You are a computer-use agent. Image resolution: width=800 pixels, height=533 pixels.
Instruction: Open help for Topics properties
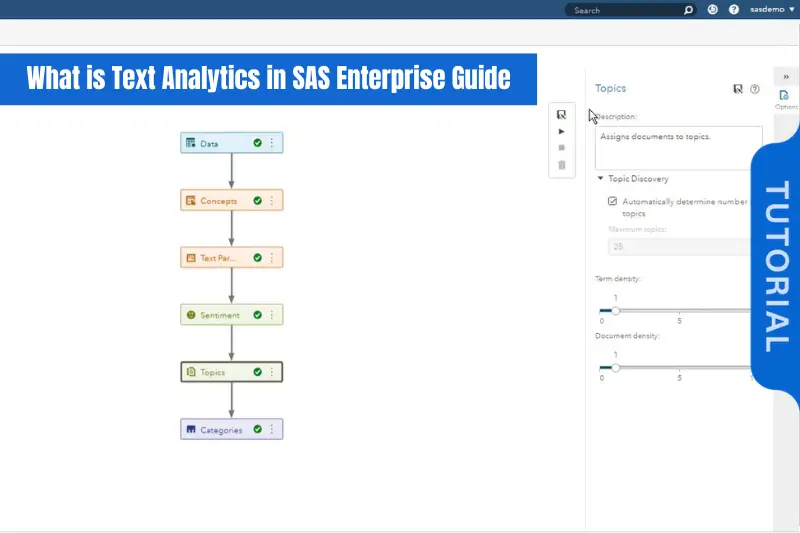pyautogui.click(x=755, y=89)
